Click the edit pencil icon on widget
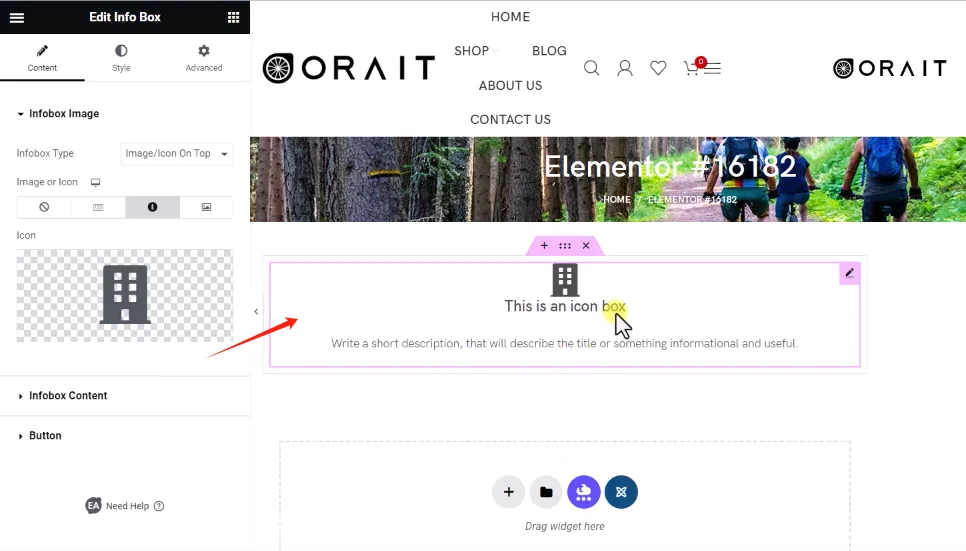Viewport: 966px width, 551px height. pos(849,273)
